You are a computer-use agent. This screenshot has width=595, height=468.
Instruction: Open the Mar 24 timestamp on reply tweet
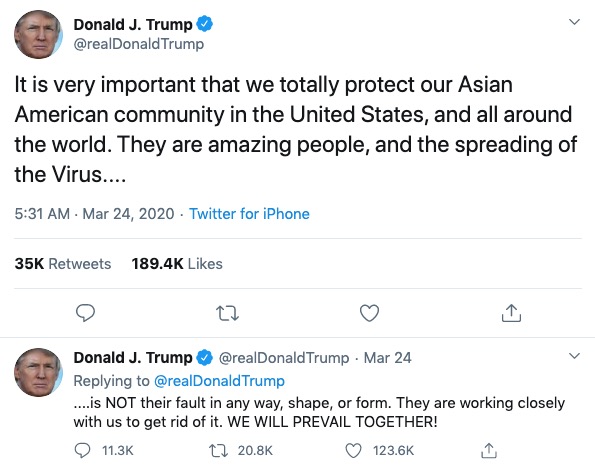pos(387,358)
